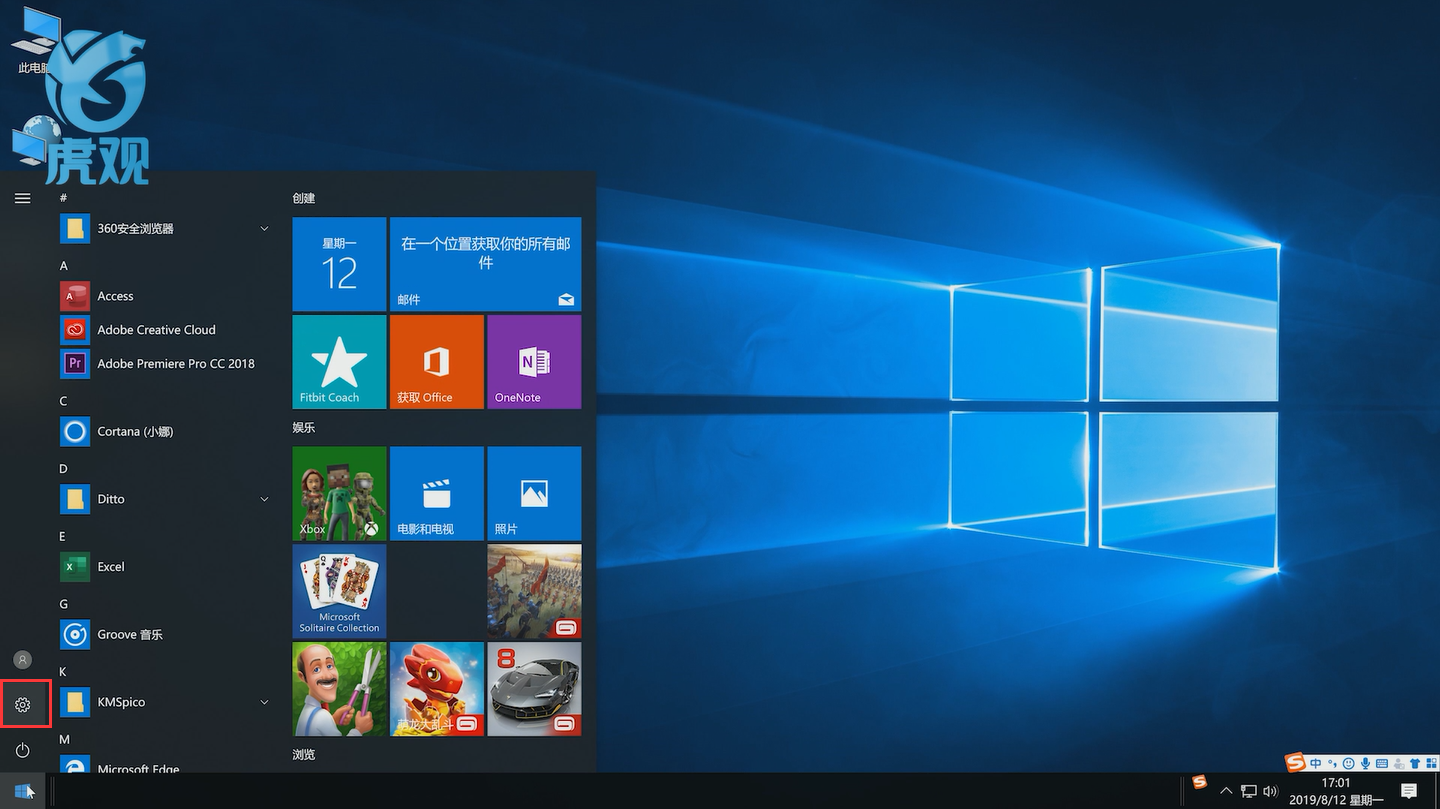Open the 照片 photos tile

(534, 494)
